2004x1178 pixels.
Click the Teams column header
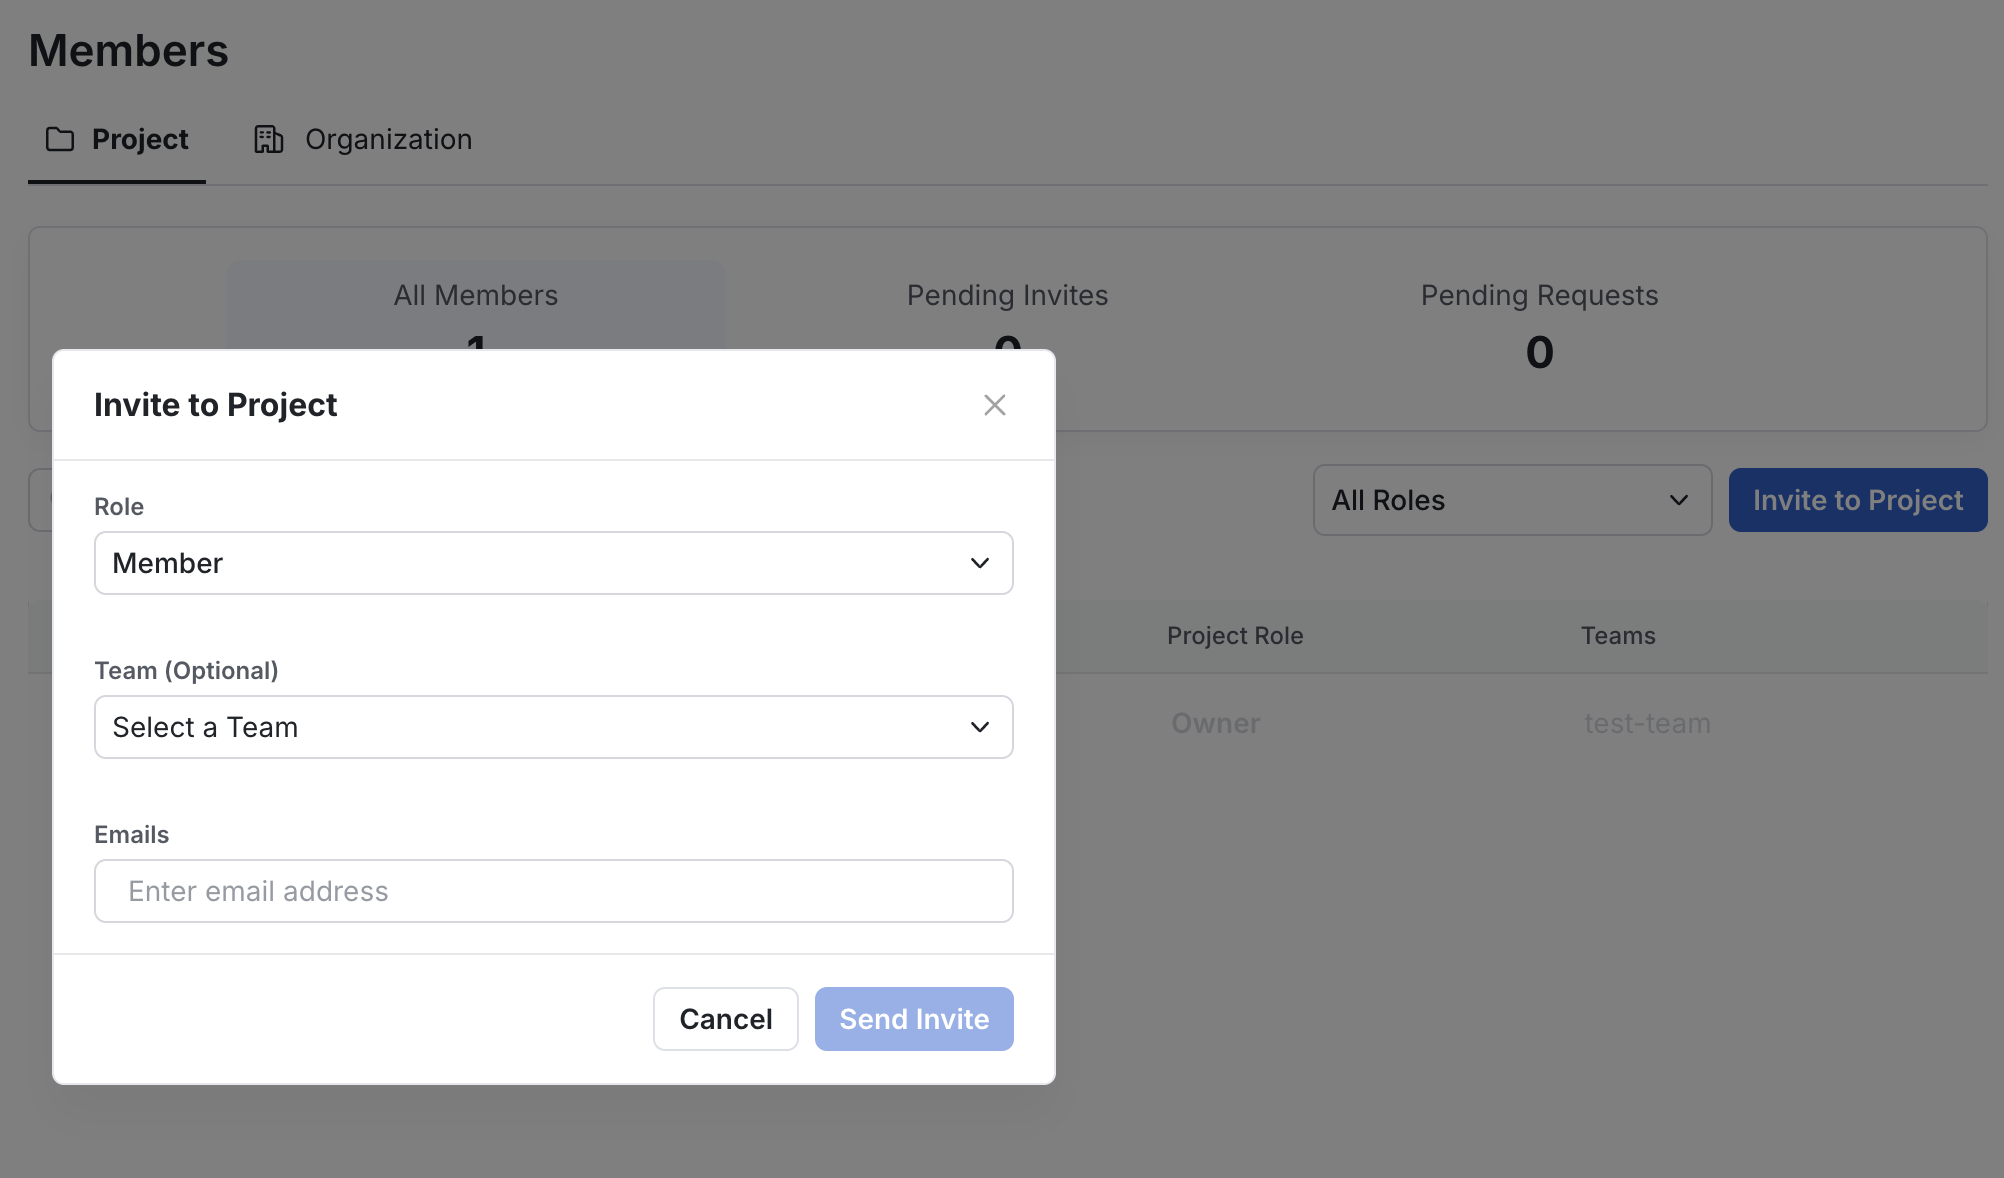1617,636
